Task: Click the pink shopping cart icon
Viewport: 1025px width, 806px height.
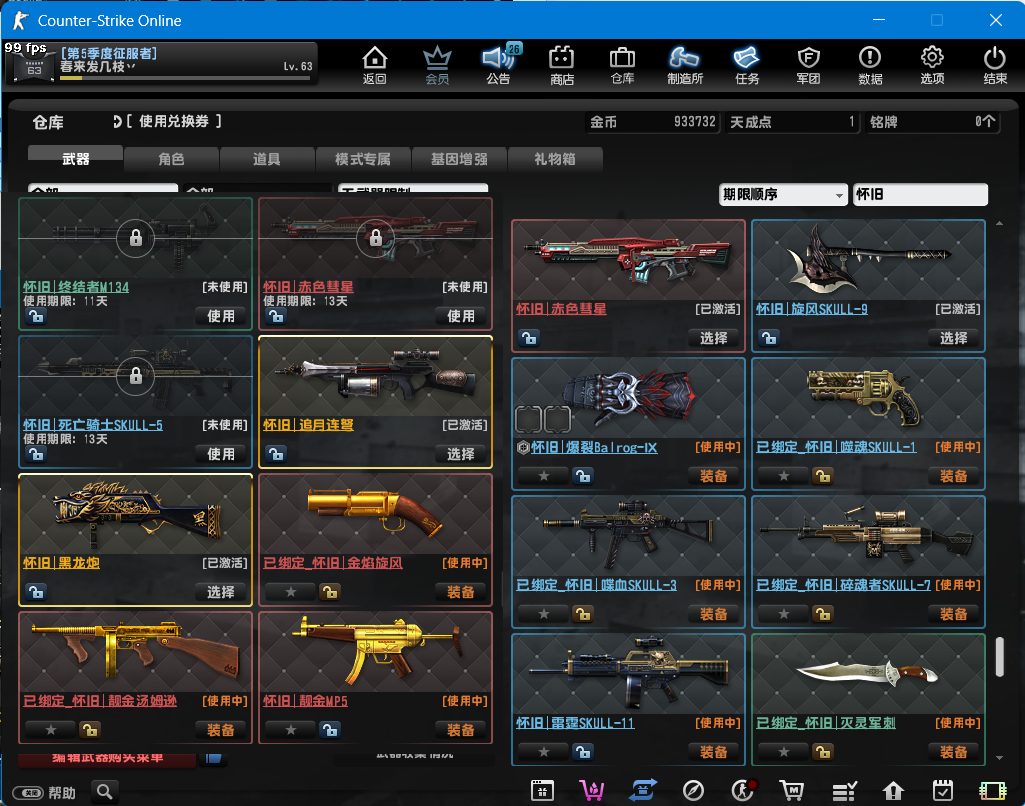Action: [592, 791]
